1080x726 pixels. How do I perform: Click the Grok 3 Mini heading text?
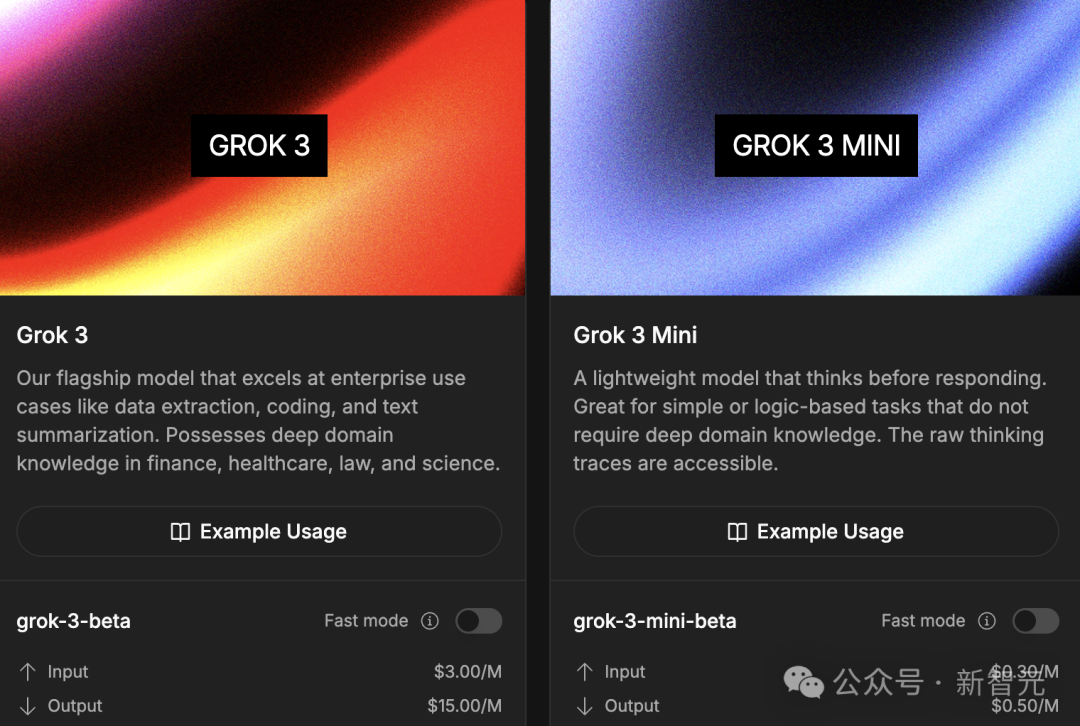coord(635,335)
